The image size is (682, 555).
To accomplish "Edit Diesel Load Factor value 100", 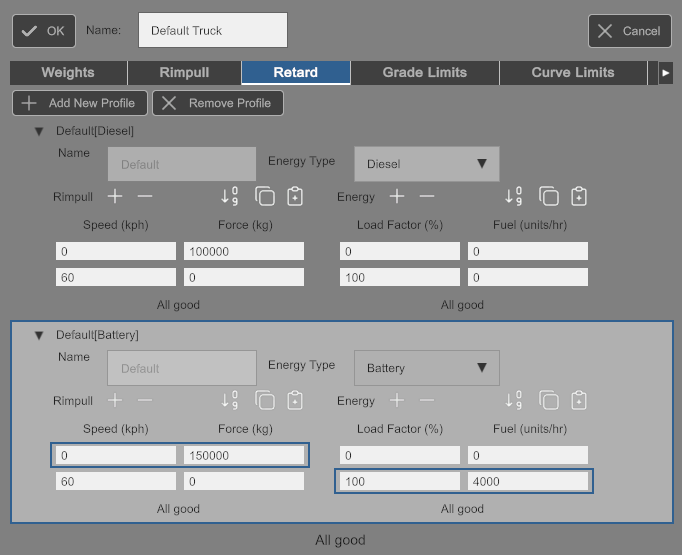I will pos(400,277).
